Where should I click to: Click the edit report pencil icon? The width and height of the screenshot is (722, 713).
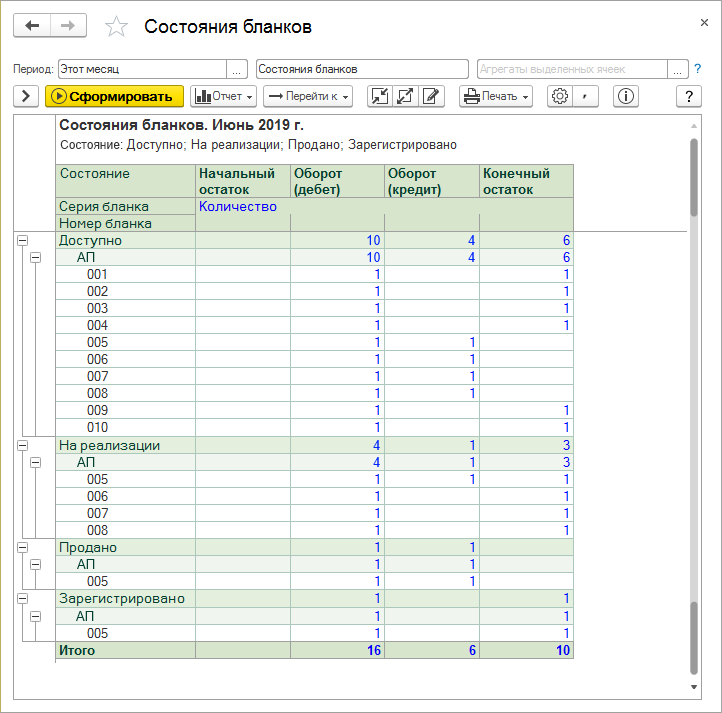pyautogui.click(x=431, y=96)
